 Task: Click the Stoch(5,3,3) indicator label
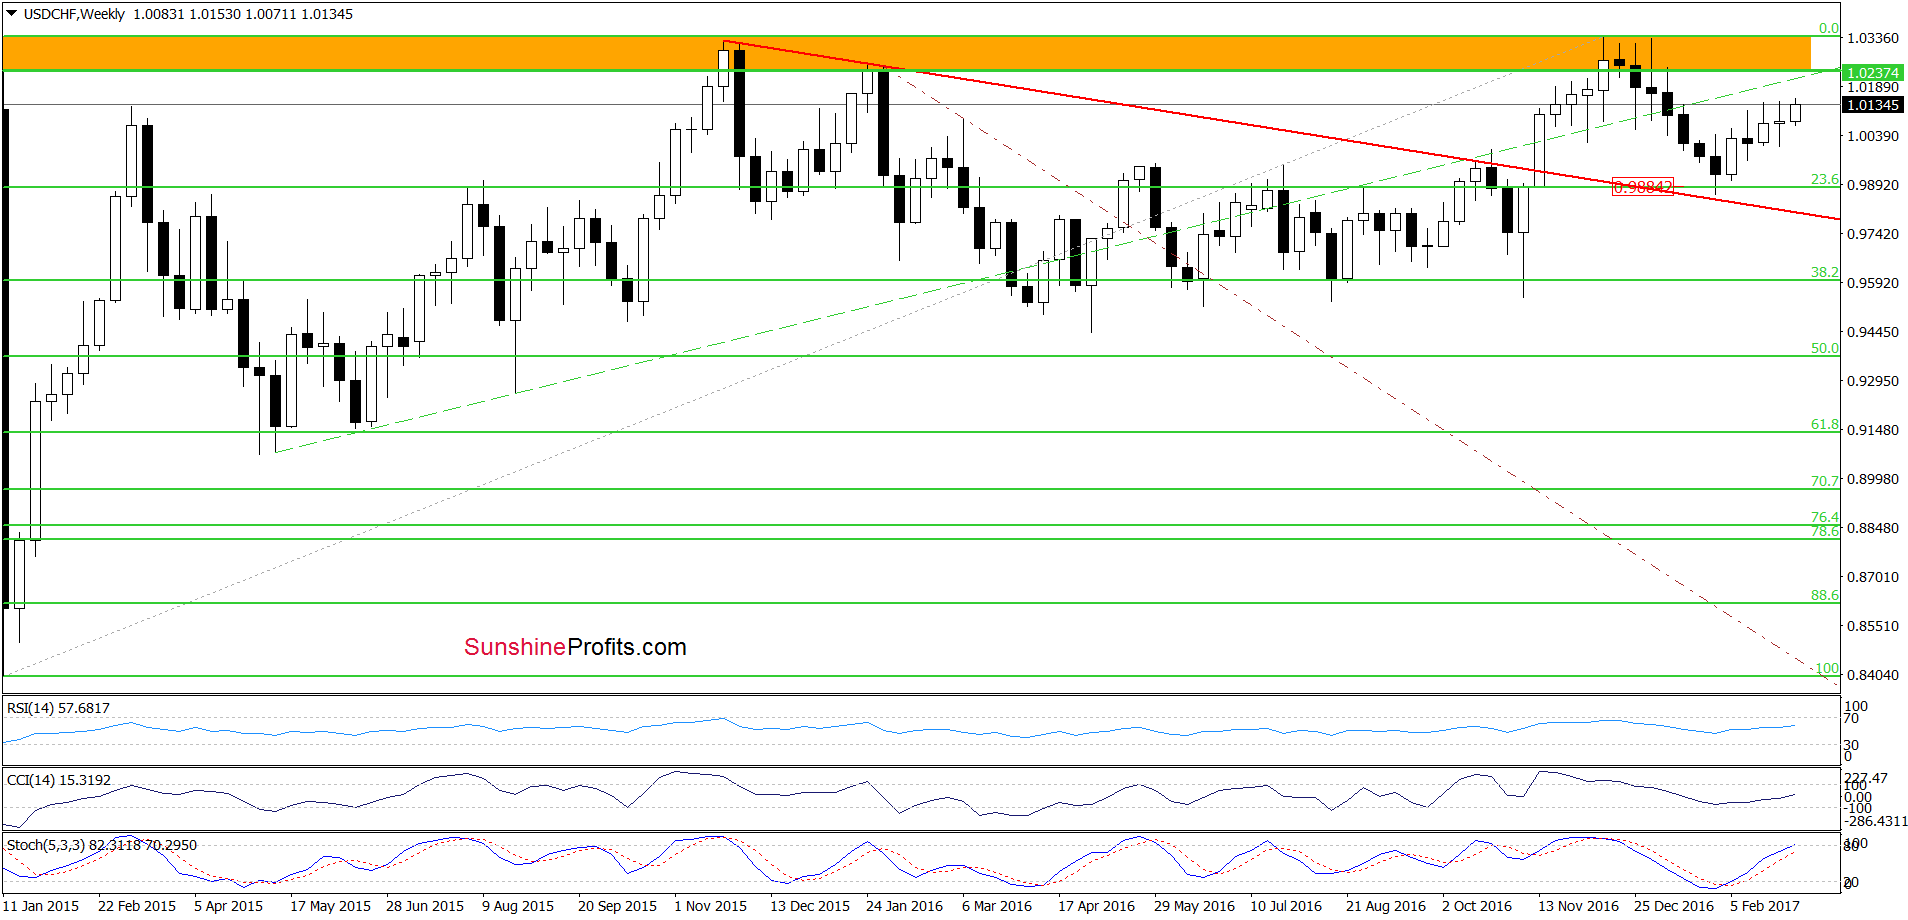[102, 845]
